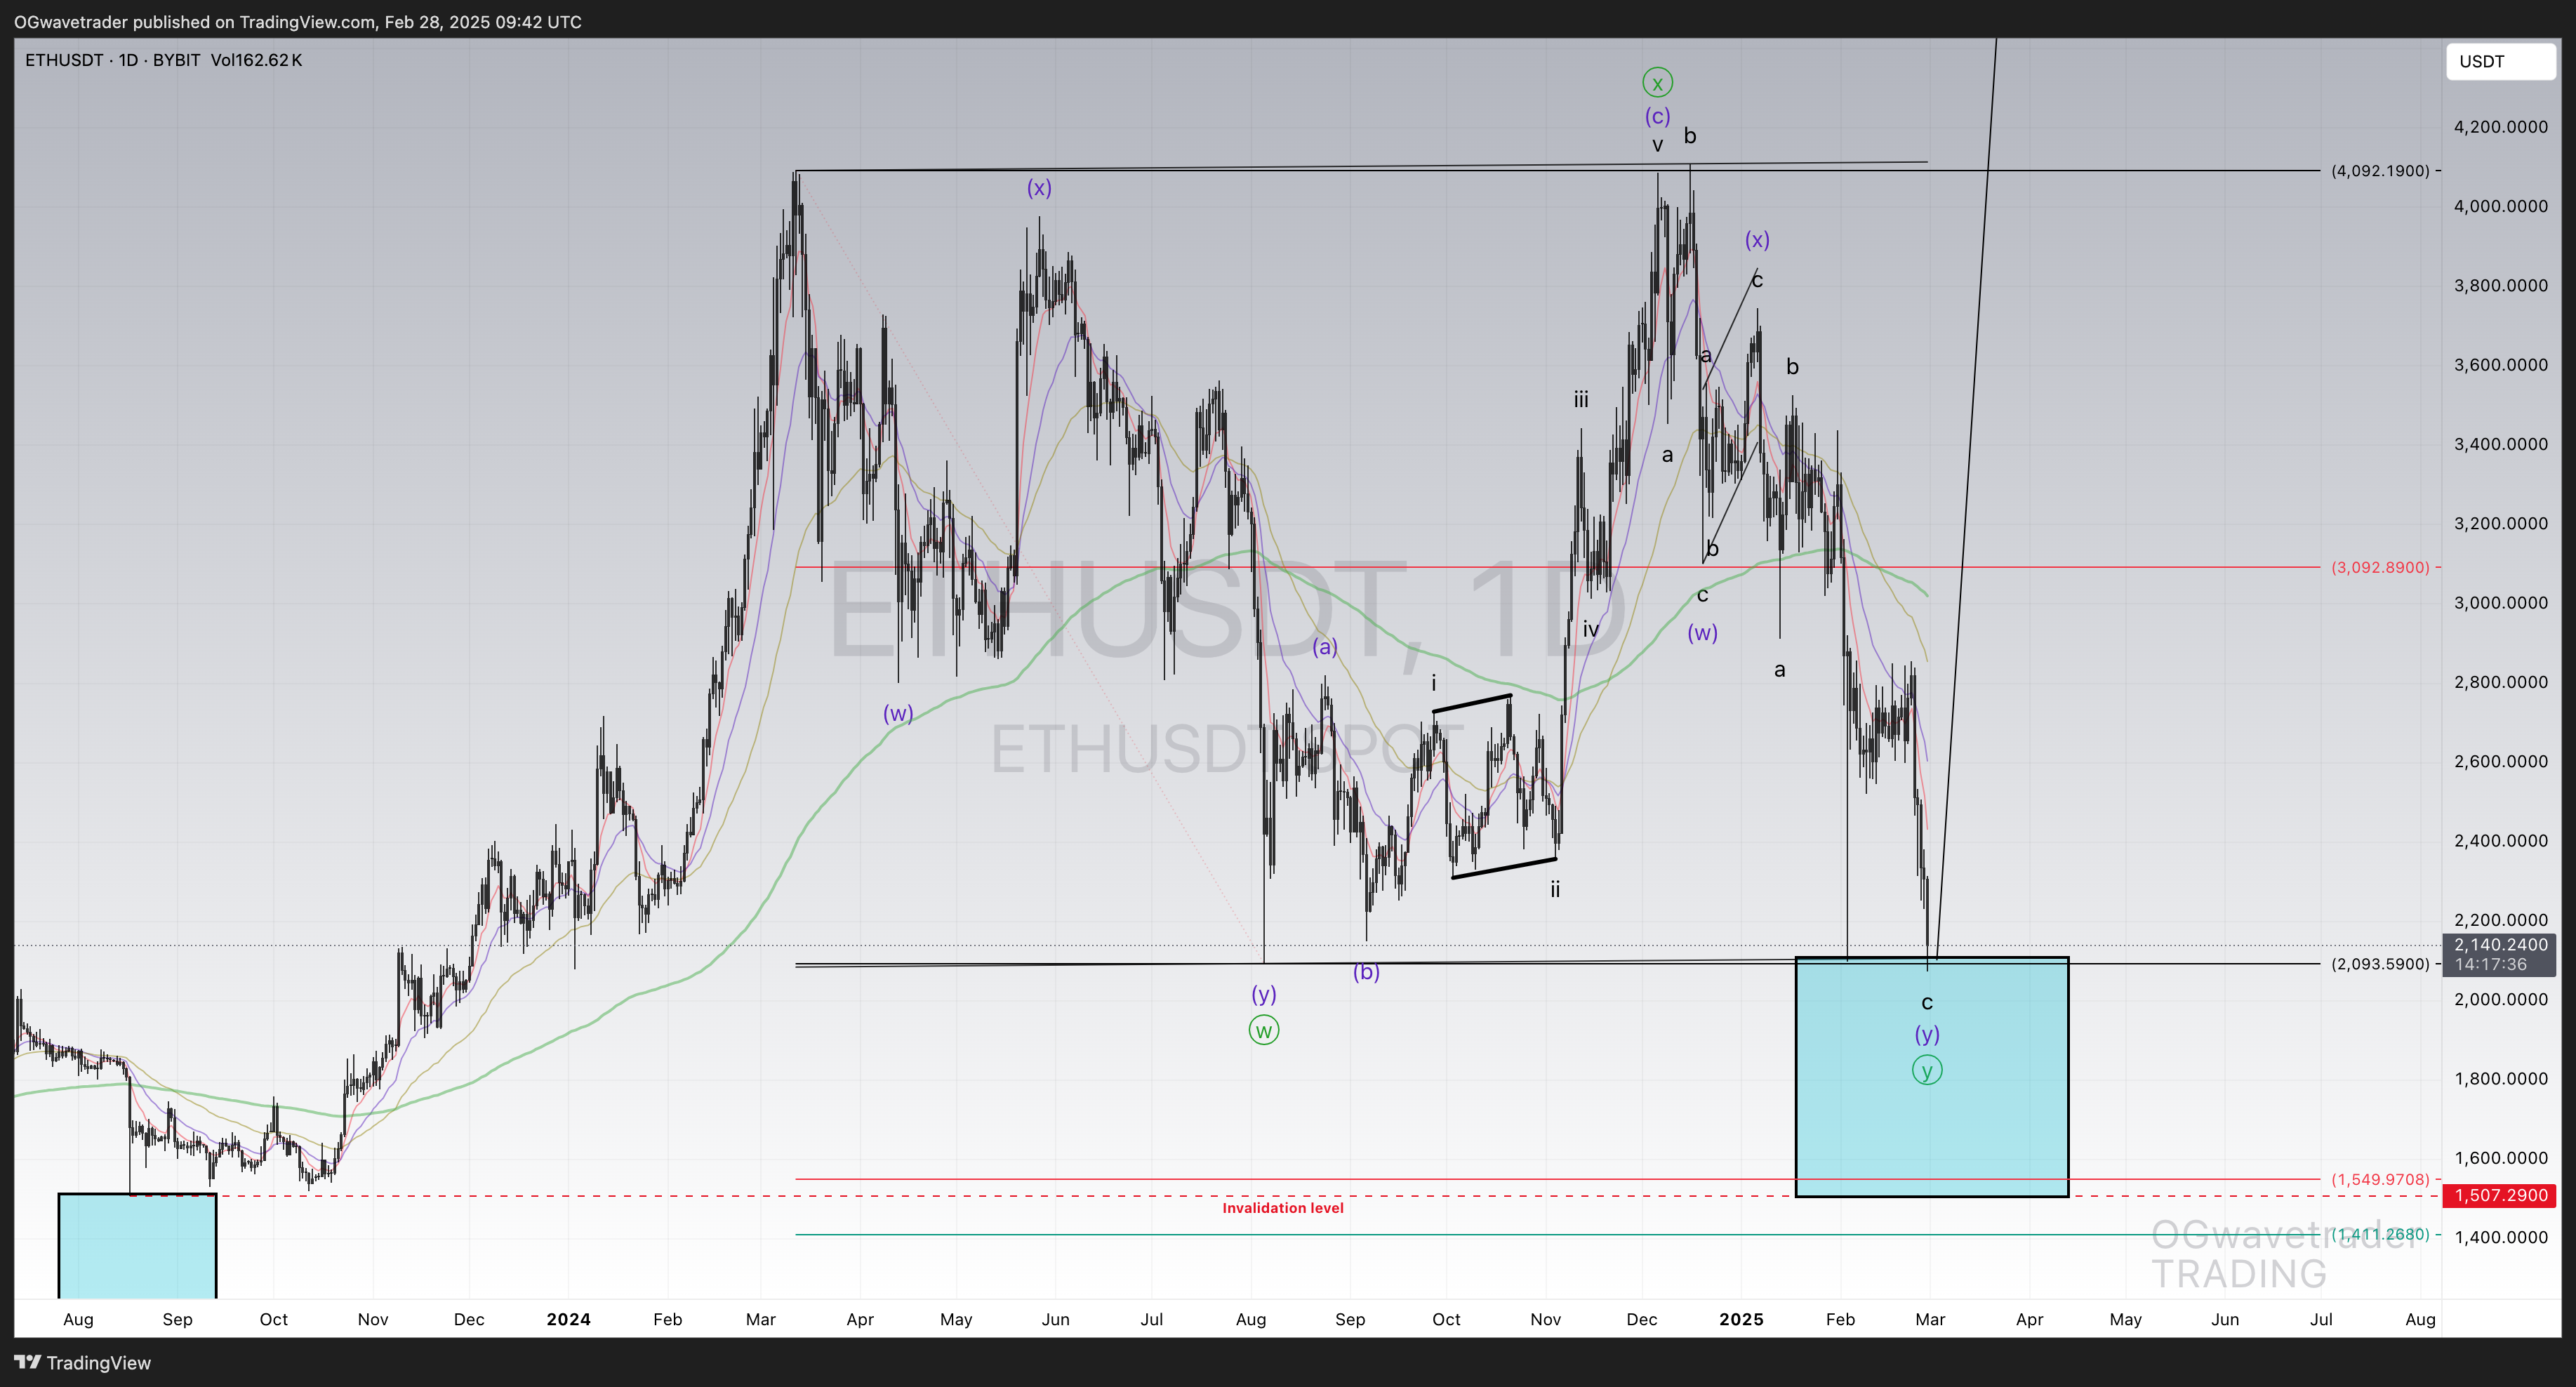This screenshot has height=1387, width=2576.
Task: Click the 3,200.0000 price axis label
Action: (2500, 523)
